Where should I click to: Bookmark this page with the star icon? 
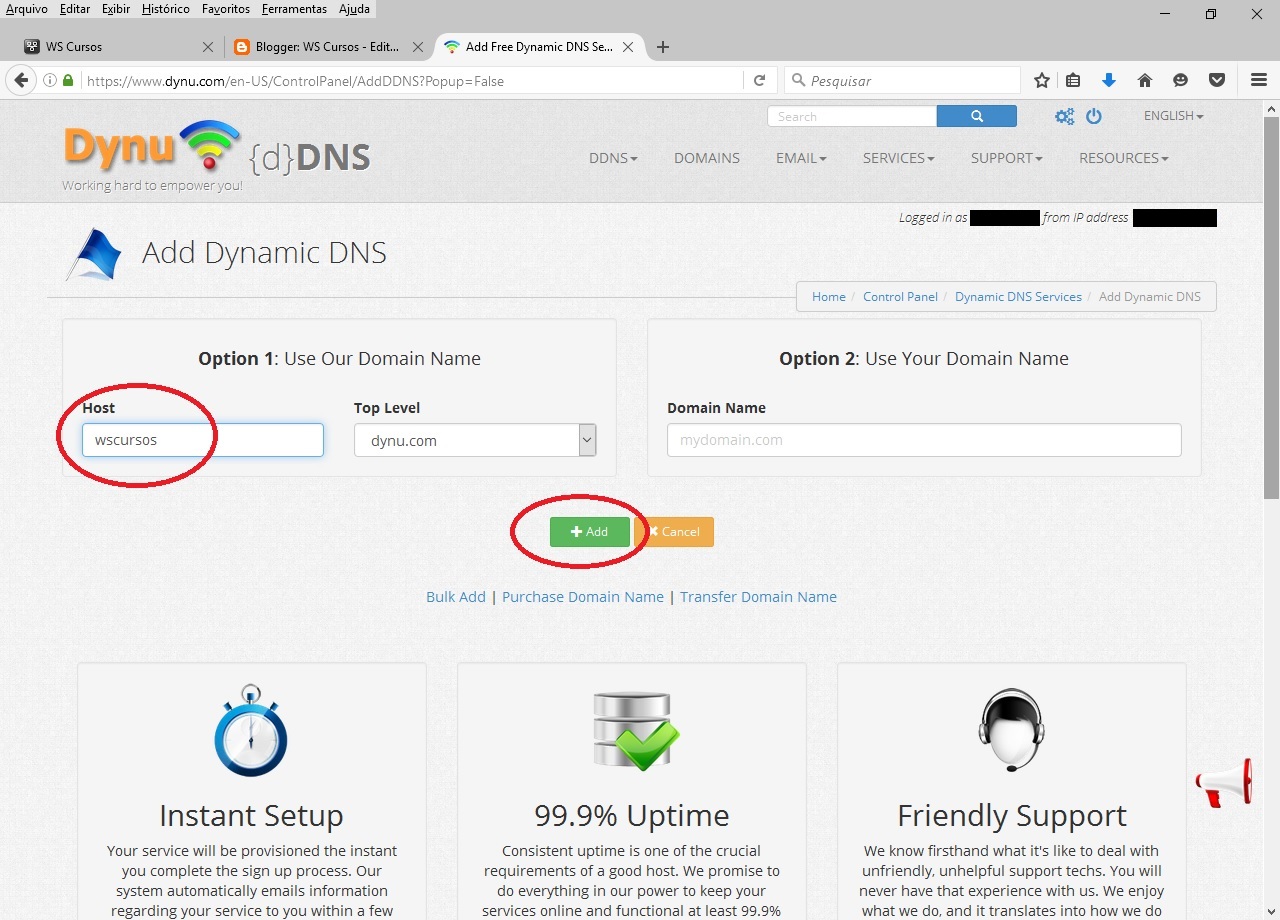pos(1042,80)
